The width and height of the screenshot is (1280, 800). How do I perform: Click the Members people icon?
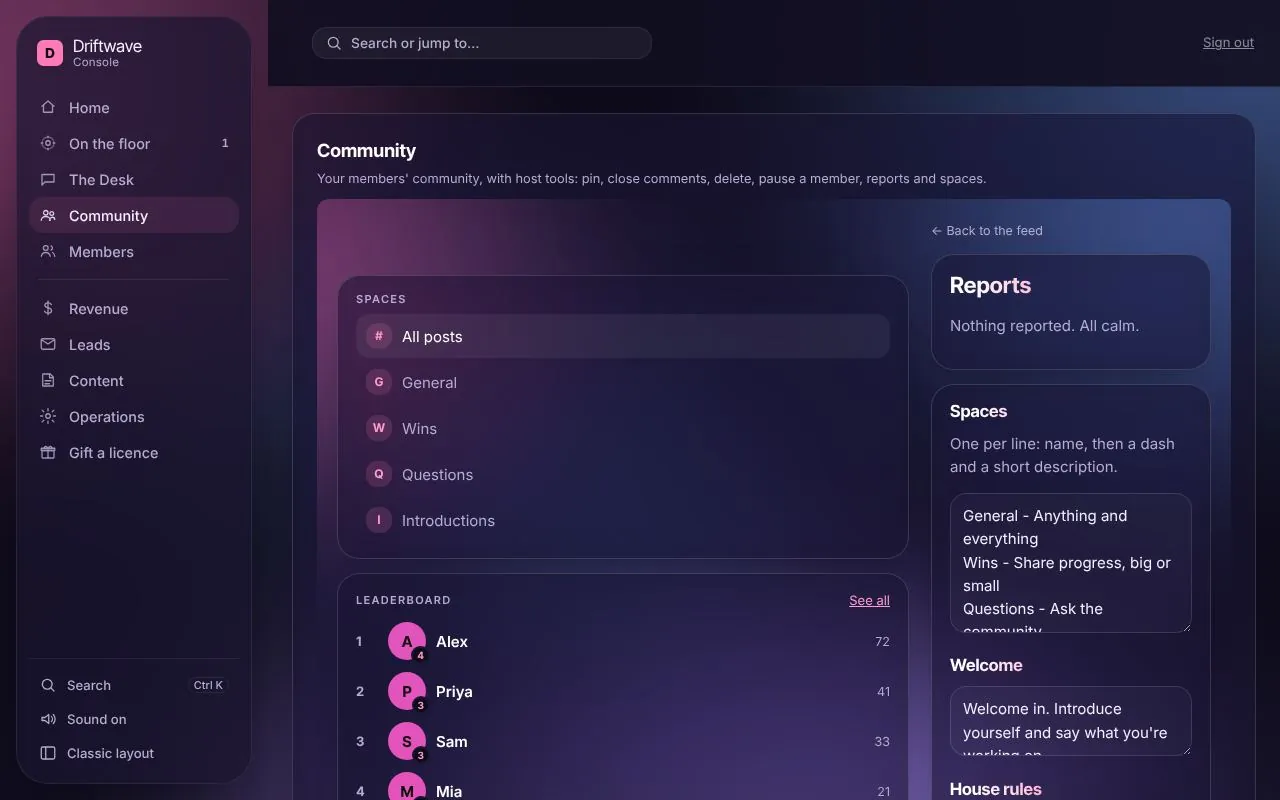(48, 251)
